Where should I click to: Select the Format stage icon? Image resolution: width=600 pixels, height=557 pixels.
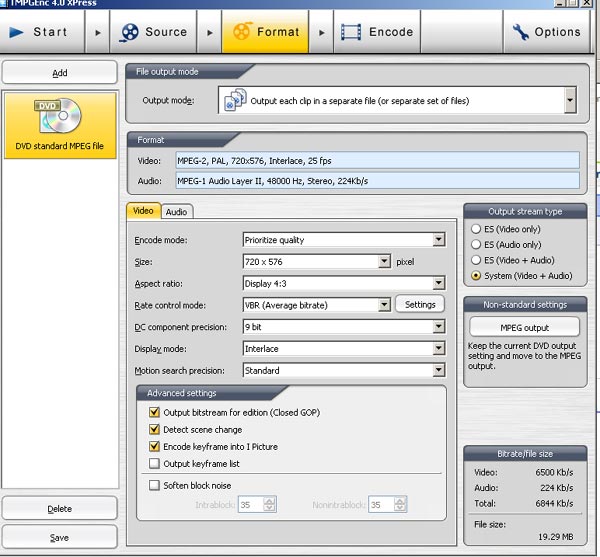click(x=241, y=32)
